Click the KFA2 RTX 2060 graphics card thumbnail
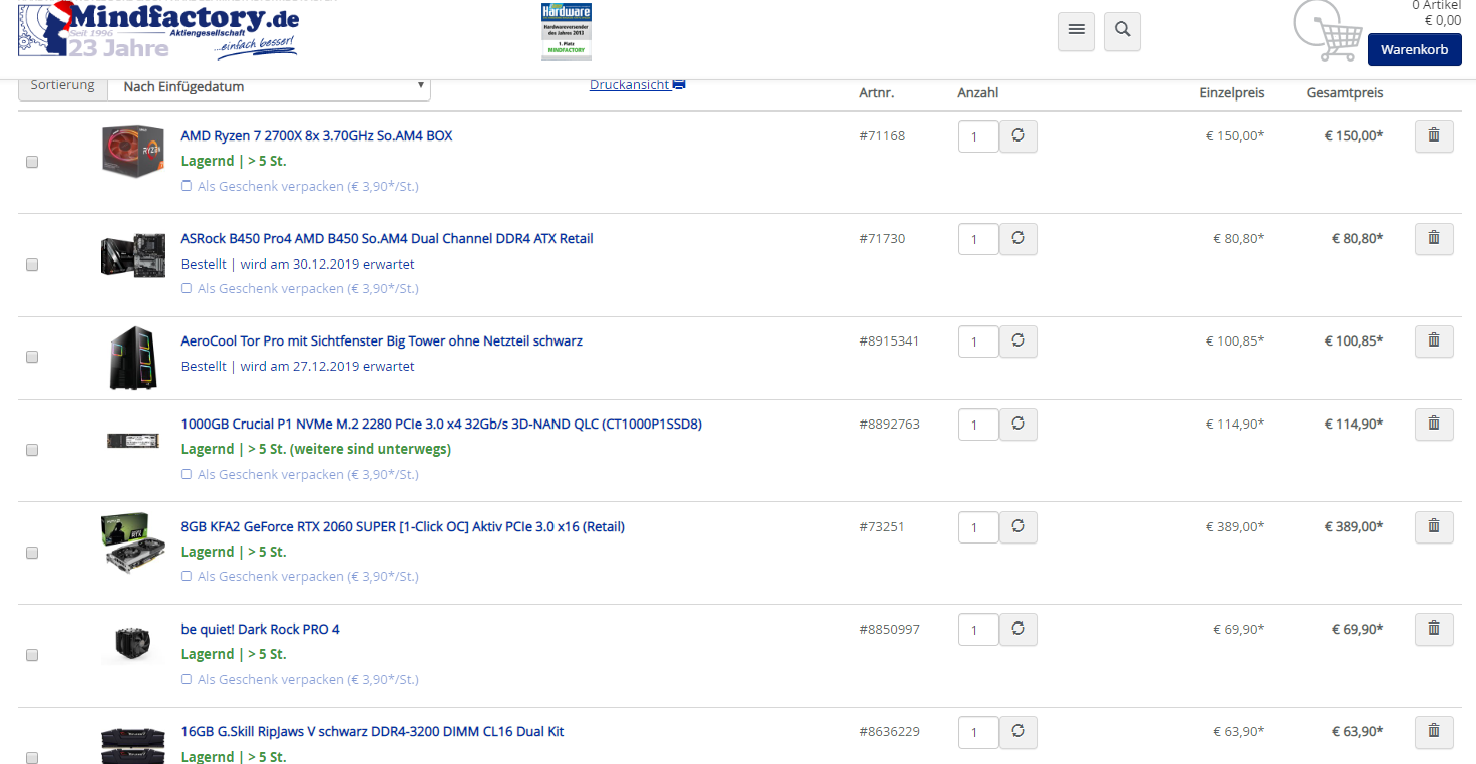The image size is (1476, 764). point(133,543)
